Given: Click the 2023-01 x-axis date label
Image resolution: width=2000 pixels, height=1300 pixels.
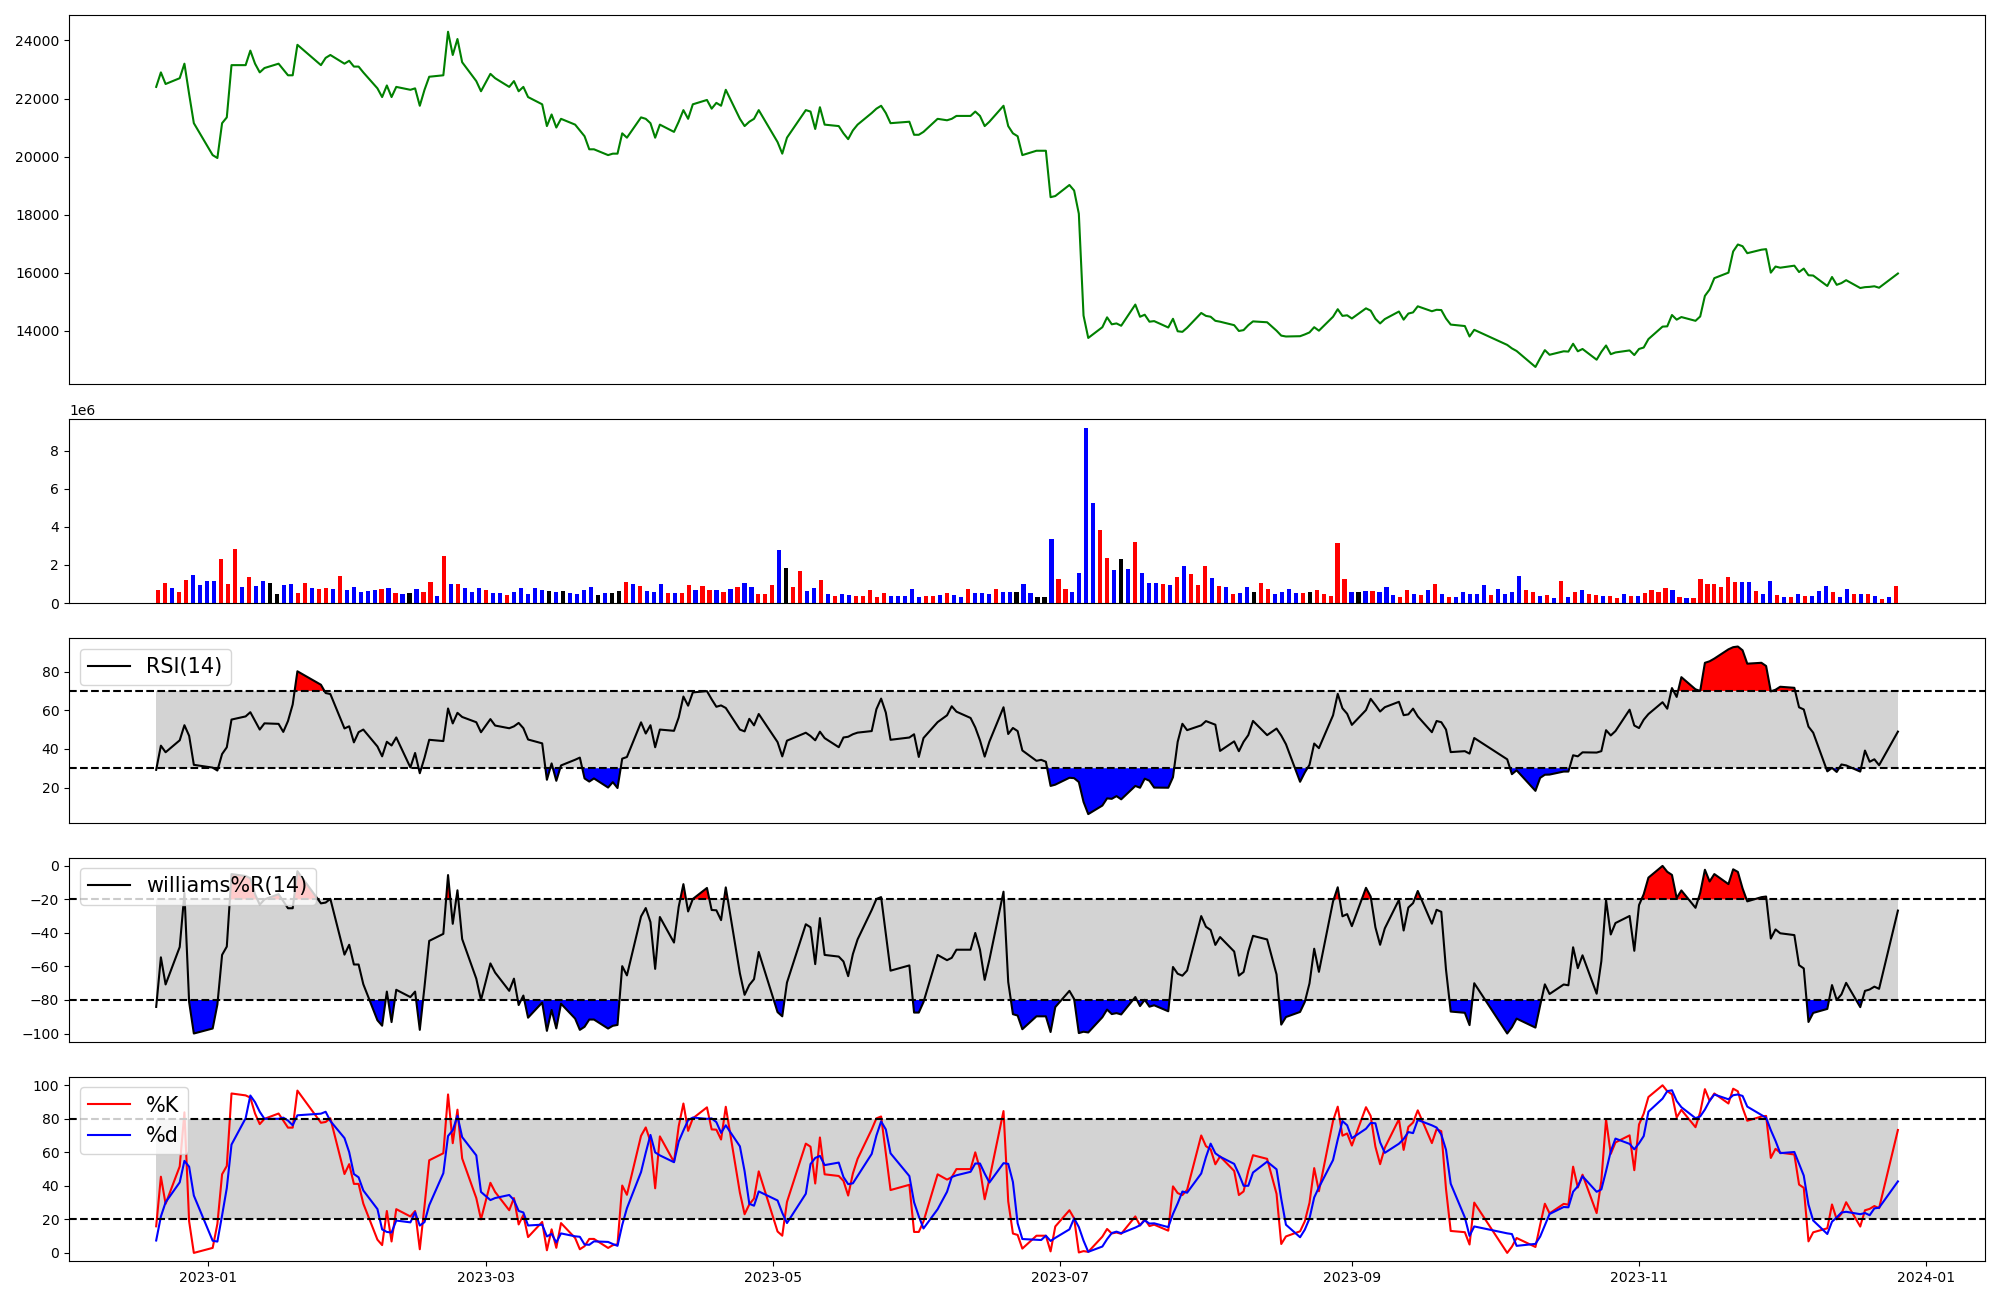Looking at the screenshot, I should (208, 1277).
